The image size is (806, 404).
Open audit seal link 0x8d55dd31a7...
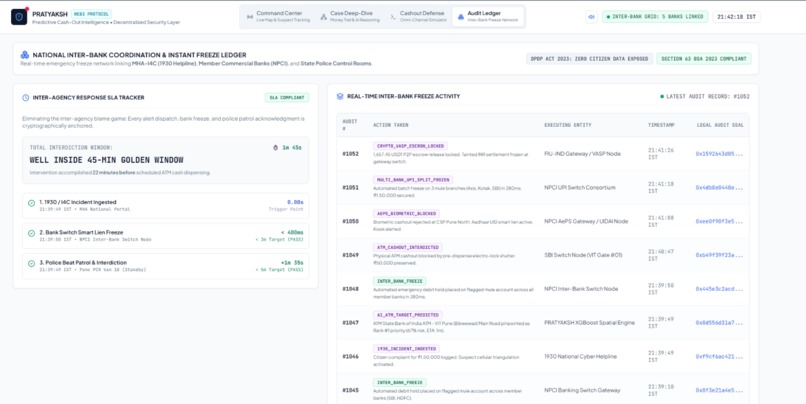coord(719,323)
